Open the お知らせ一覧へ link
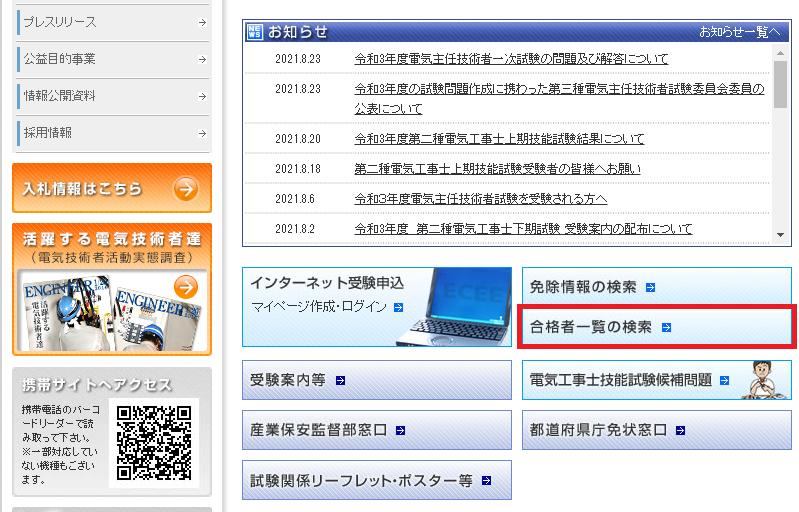The image size is (799, 512). pos(739,32)
